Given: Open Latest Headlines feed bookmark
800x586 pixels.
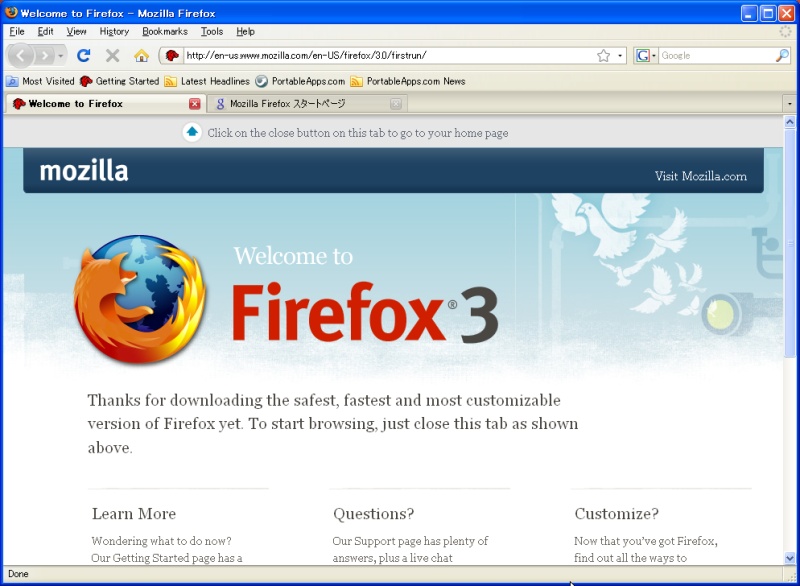Looking at the screenshot, I should point(207,81).
